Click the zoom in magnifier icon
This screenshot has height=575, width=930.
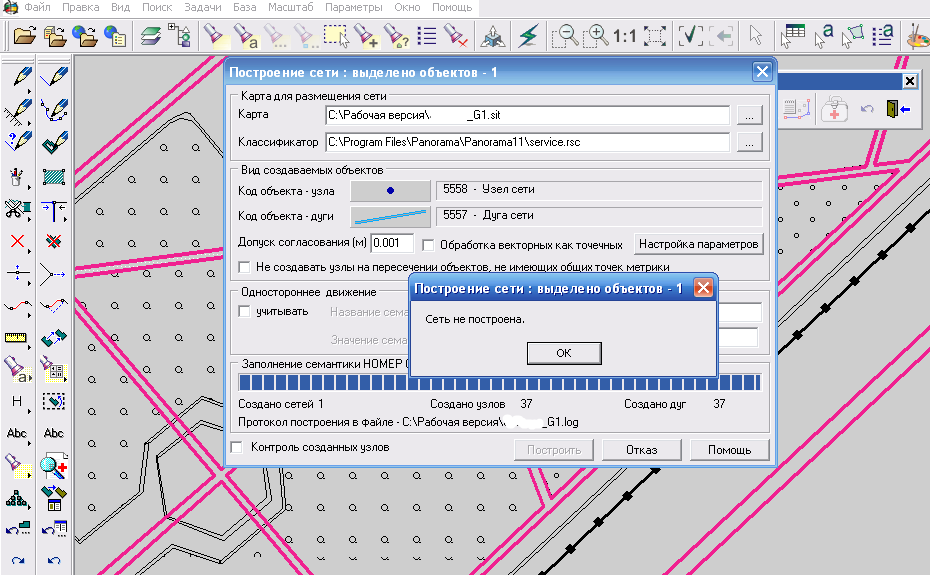pyautogui.click(x=596, y=37)
